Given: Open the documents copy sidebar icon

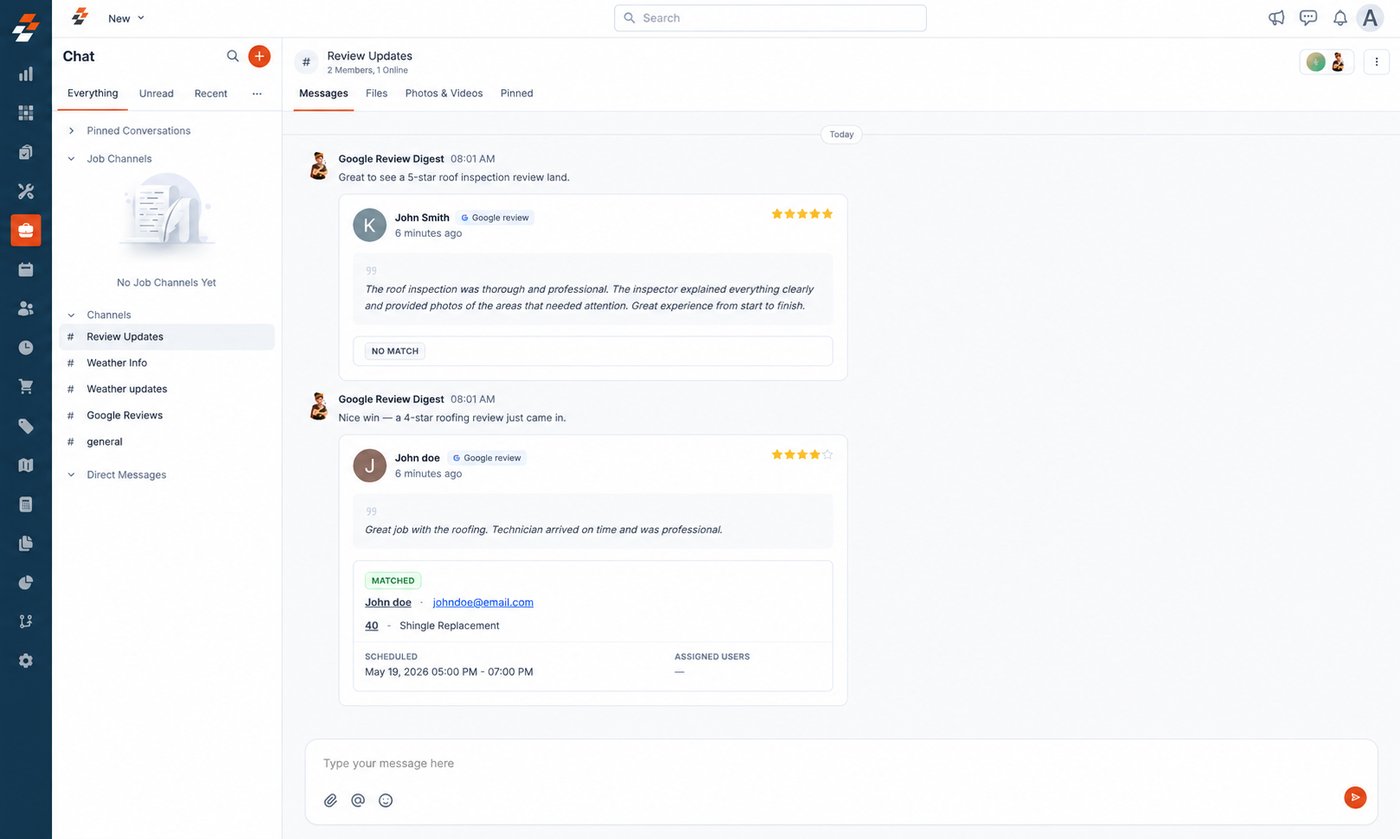Looking at the screenshot, I should [26, 543].
